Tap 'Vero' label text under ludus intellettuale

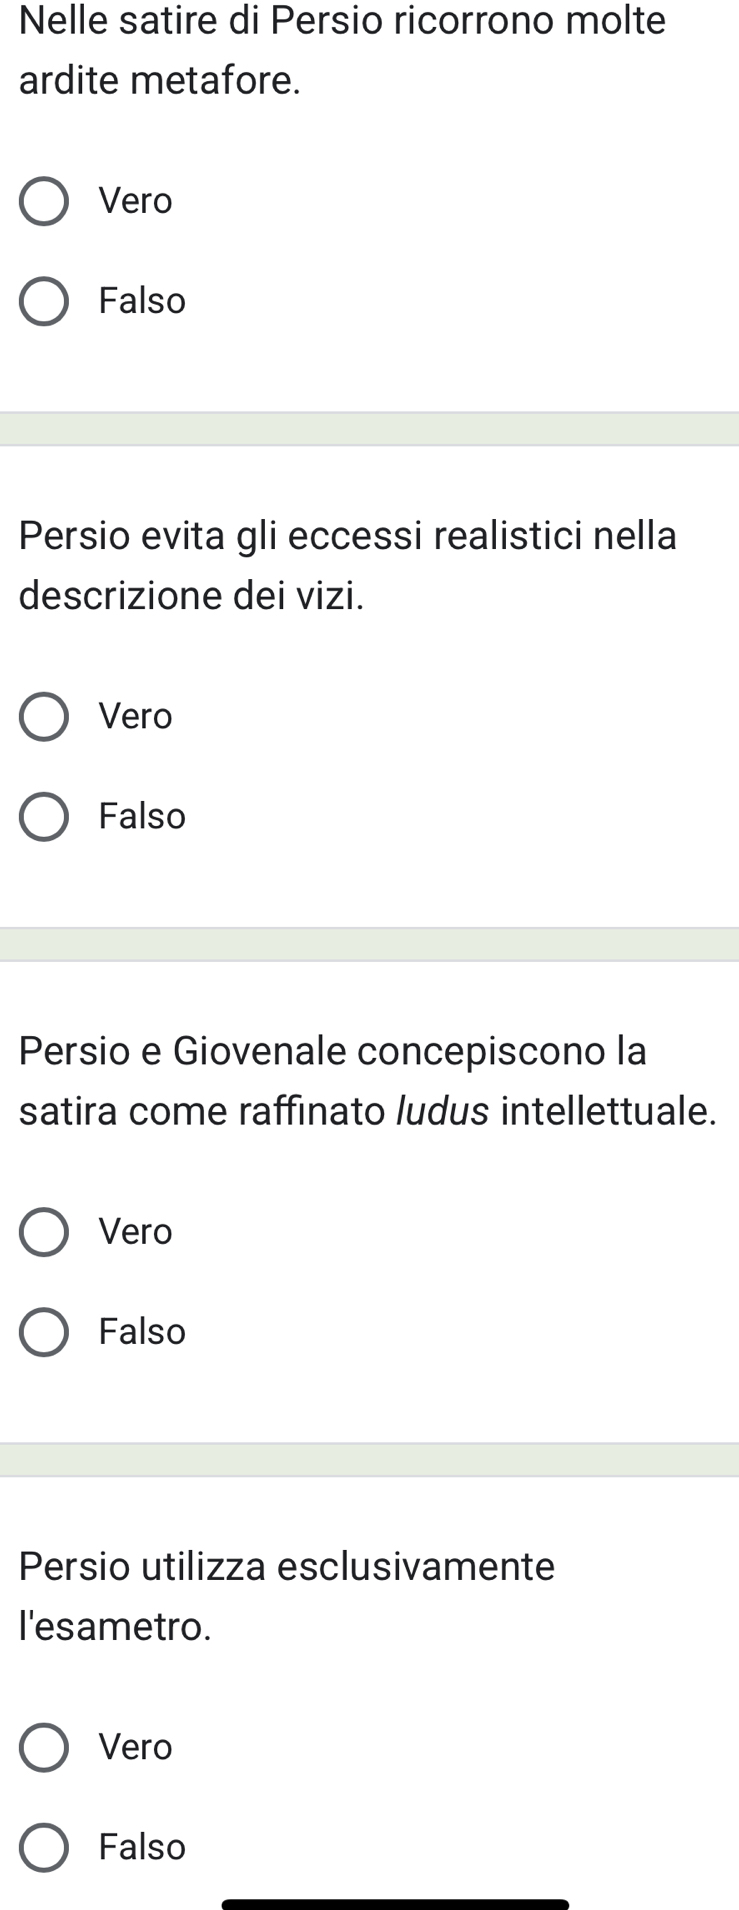136,1232
